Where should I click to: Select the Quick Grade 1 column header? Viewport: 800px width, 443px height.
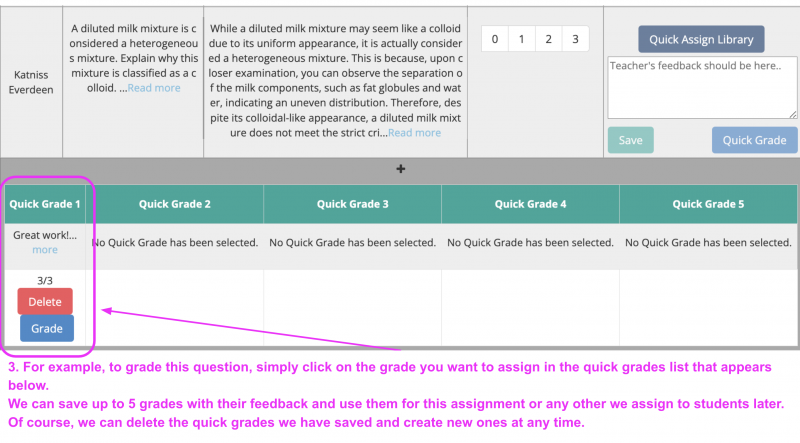point(44,204)
